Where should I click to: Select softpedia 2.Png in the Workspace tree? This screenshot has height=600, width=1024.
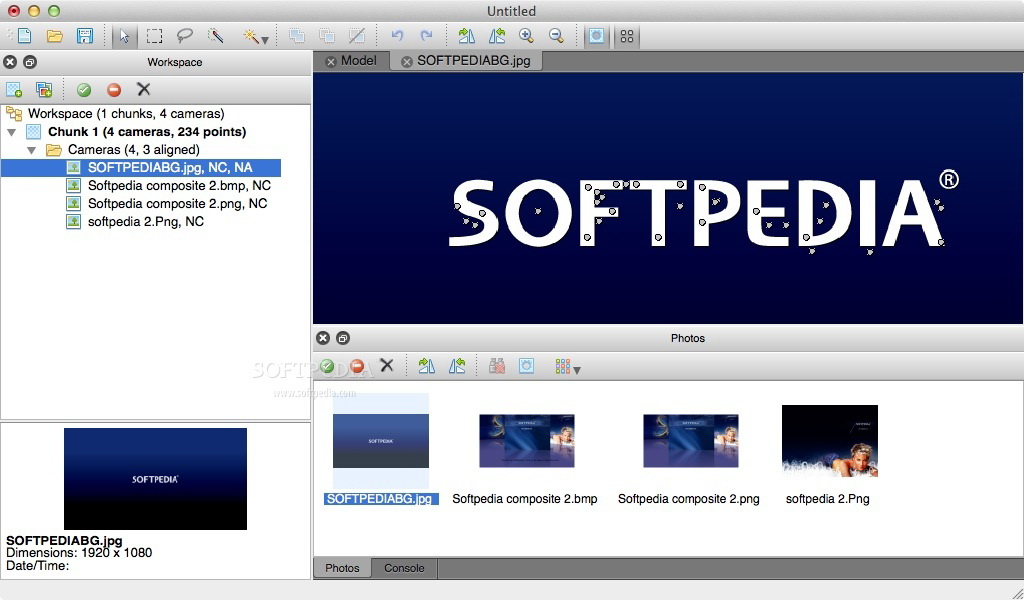[145, 222]
